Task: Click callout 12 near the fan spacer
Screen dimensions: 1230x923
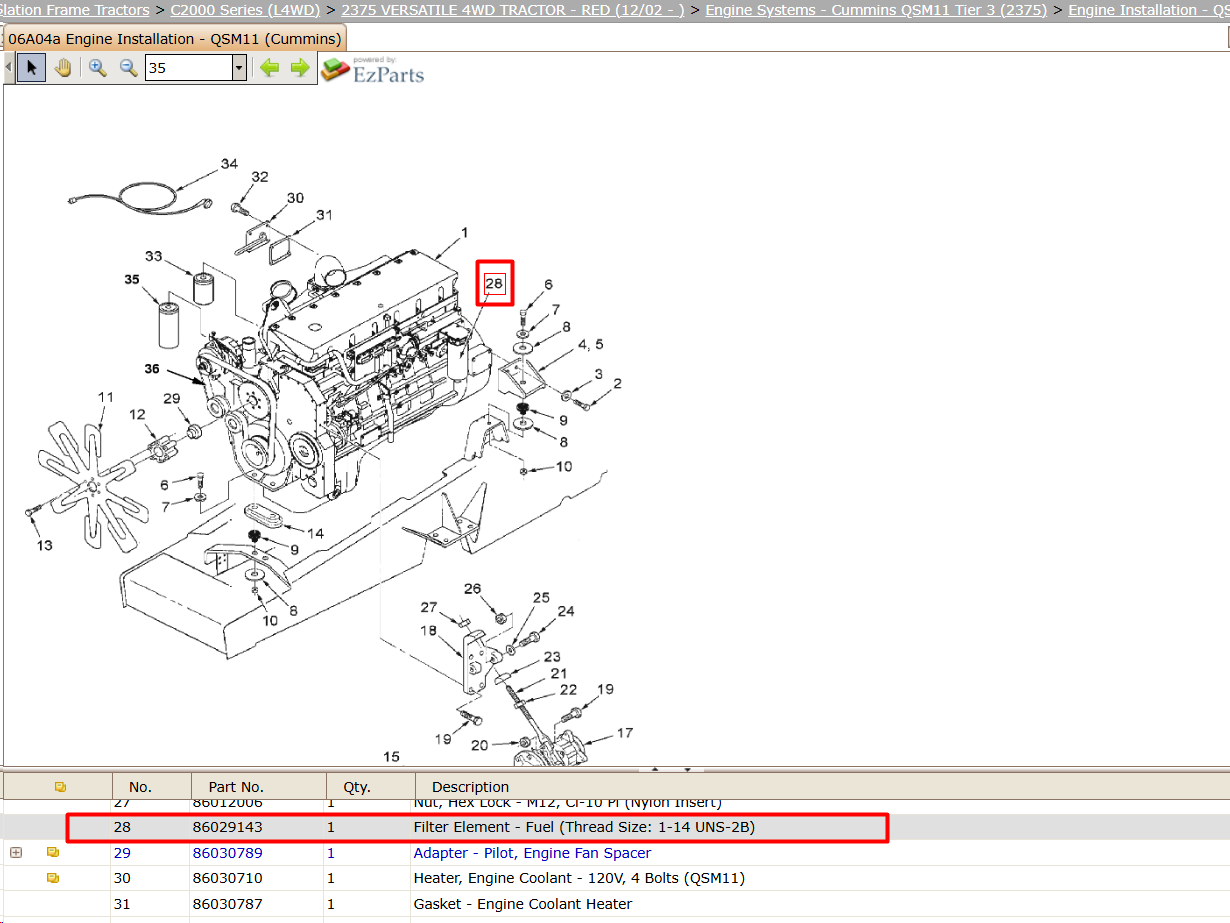Action: coord(137,415)
